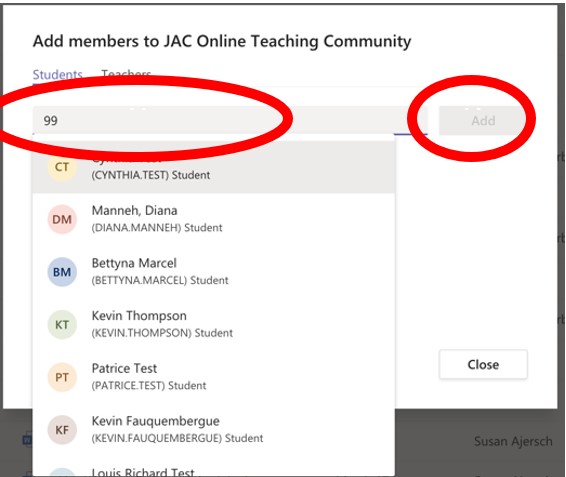Choose Patrice Test from suggestions

[x=214, y=377]
